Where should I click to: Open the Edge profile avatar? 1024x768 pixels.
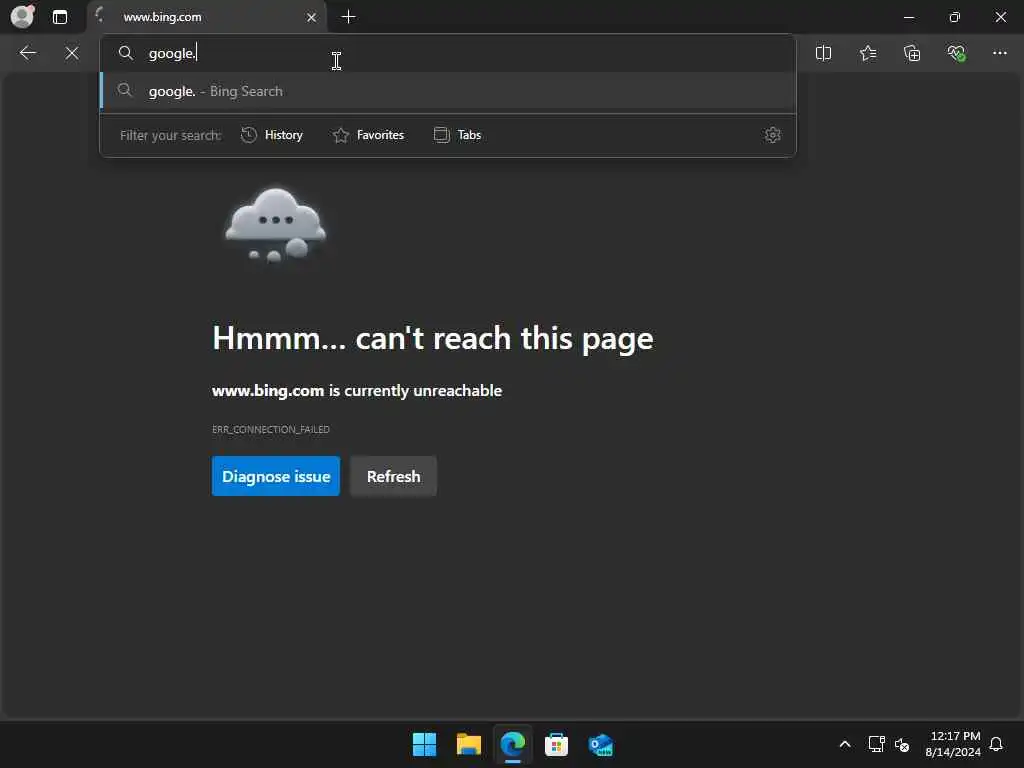(23, 16)
